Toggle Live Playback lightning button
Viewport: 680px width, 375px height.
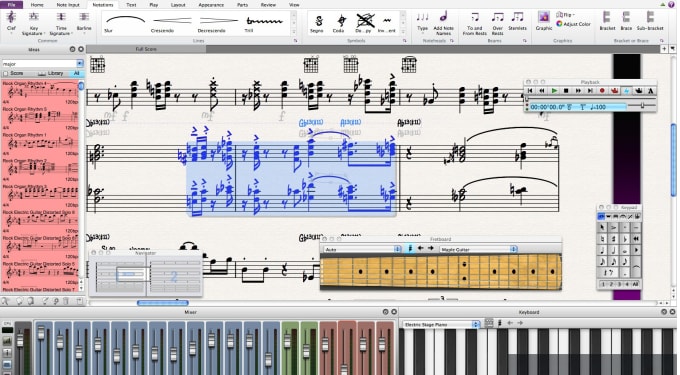pyautogui.click(x=626, y=91)
